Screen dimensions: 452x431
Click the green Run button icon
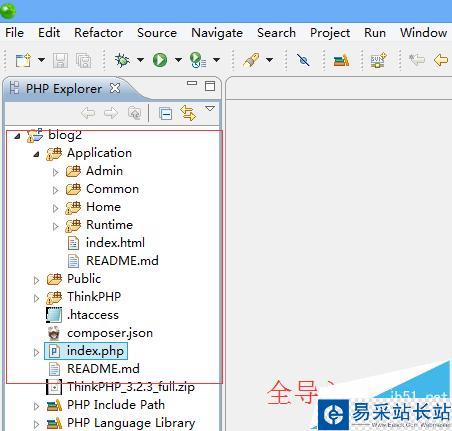point(160,60)
